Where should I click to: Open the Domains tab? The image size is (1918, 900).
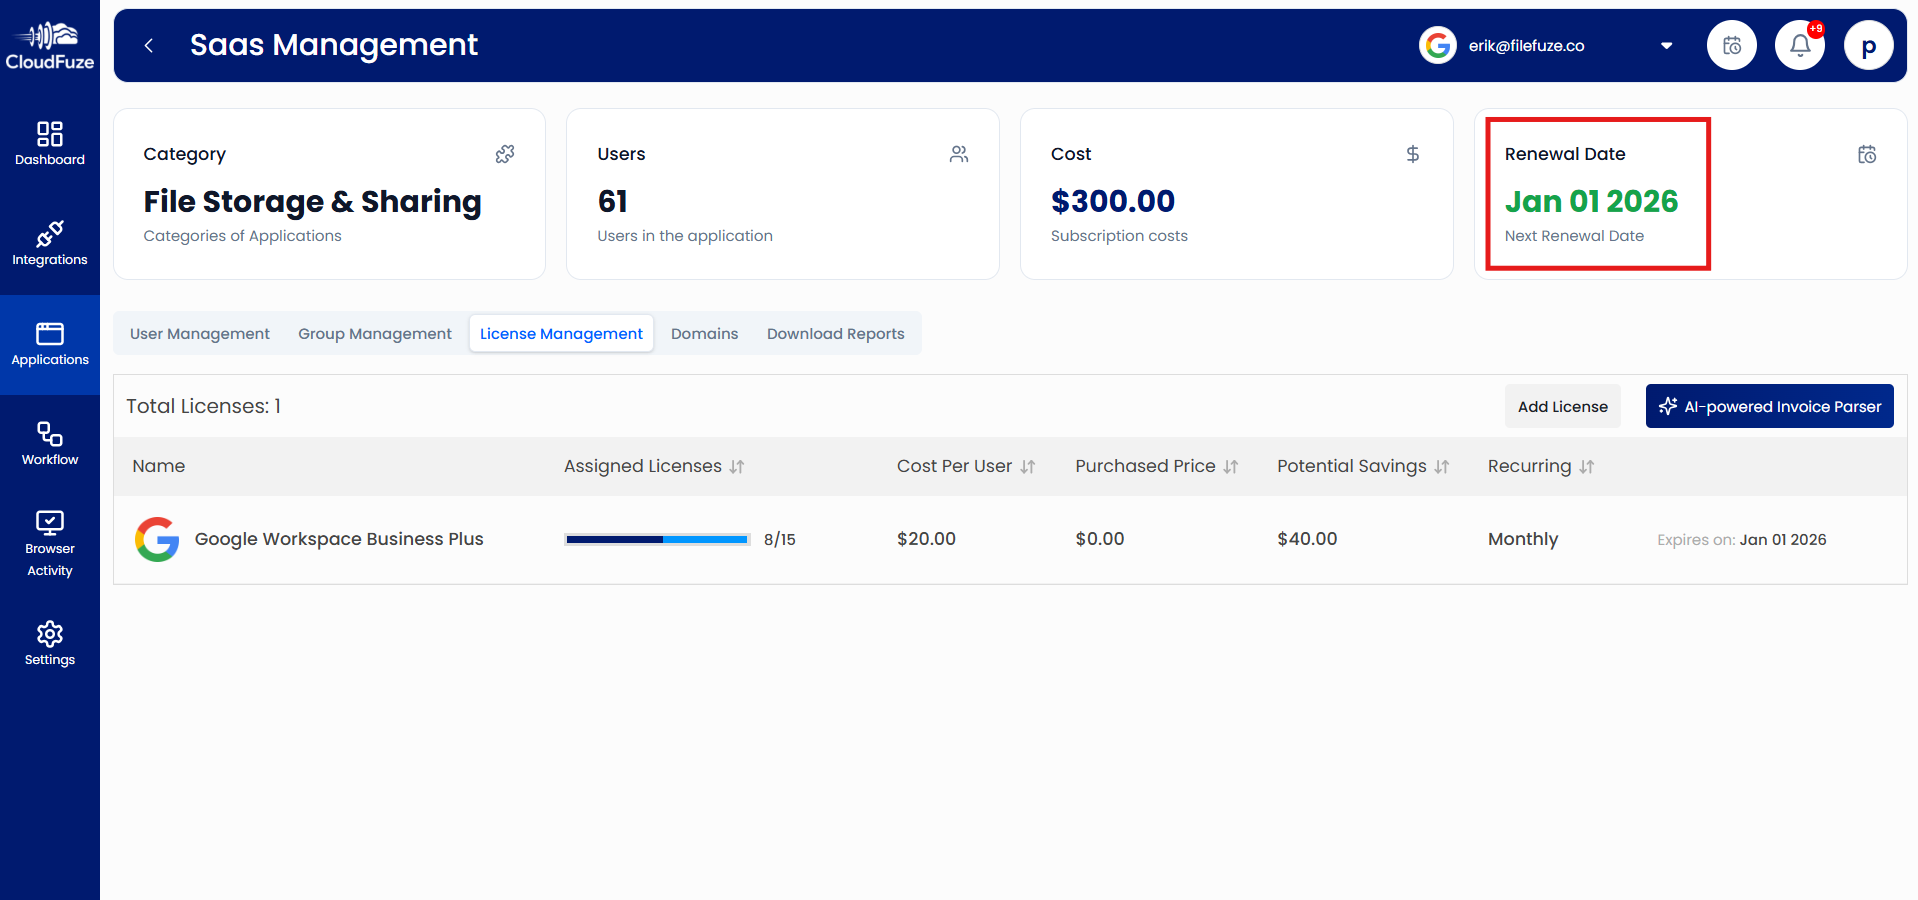pyautogui.click(x=704, y=333)
